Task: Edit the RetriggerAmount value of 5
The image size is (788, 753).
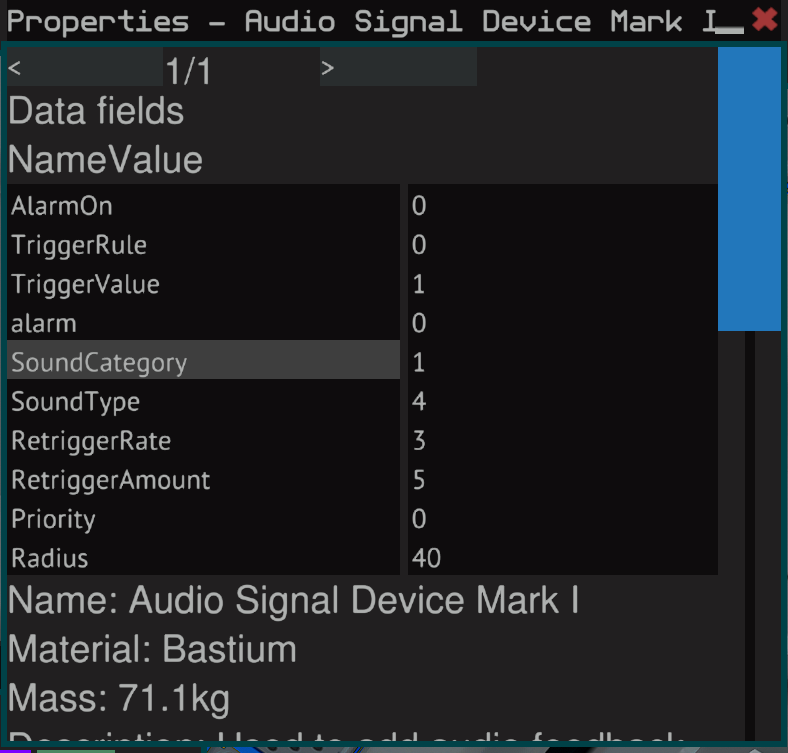Action: click(562, 480)
